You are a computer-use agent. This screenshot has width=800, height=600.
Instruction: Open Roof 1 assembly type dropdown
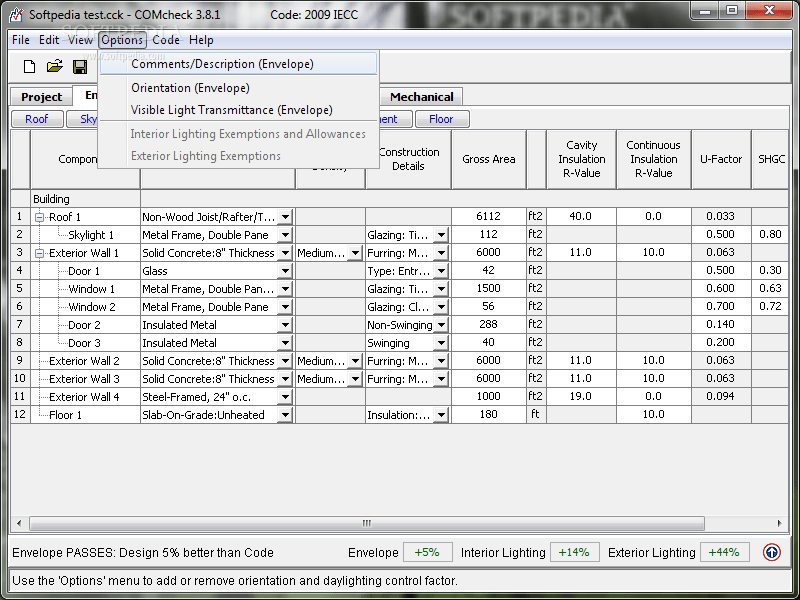coord(285,217)
